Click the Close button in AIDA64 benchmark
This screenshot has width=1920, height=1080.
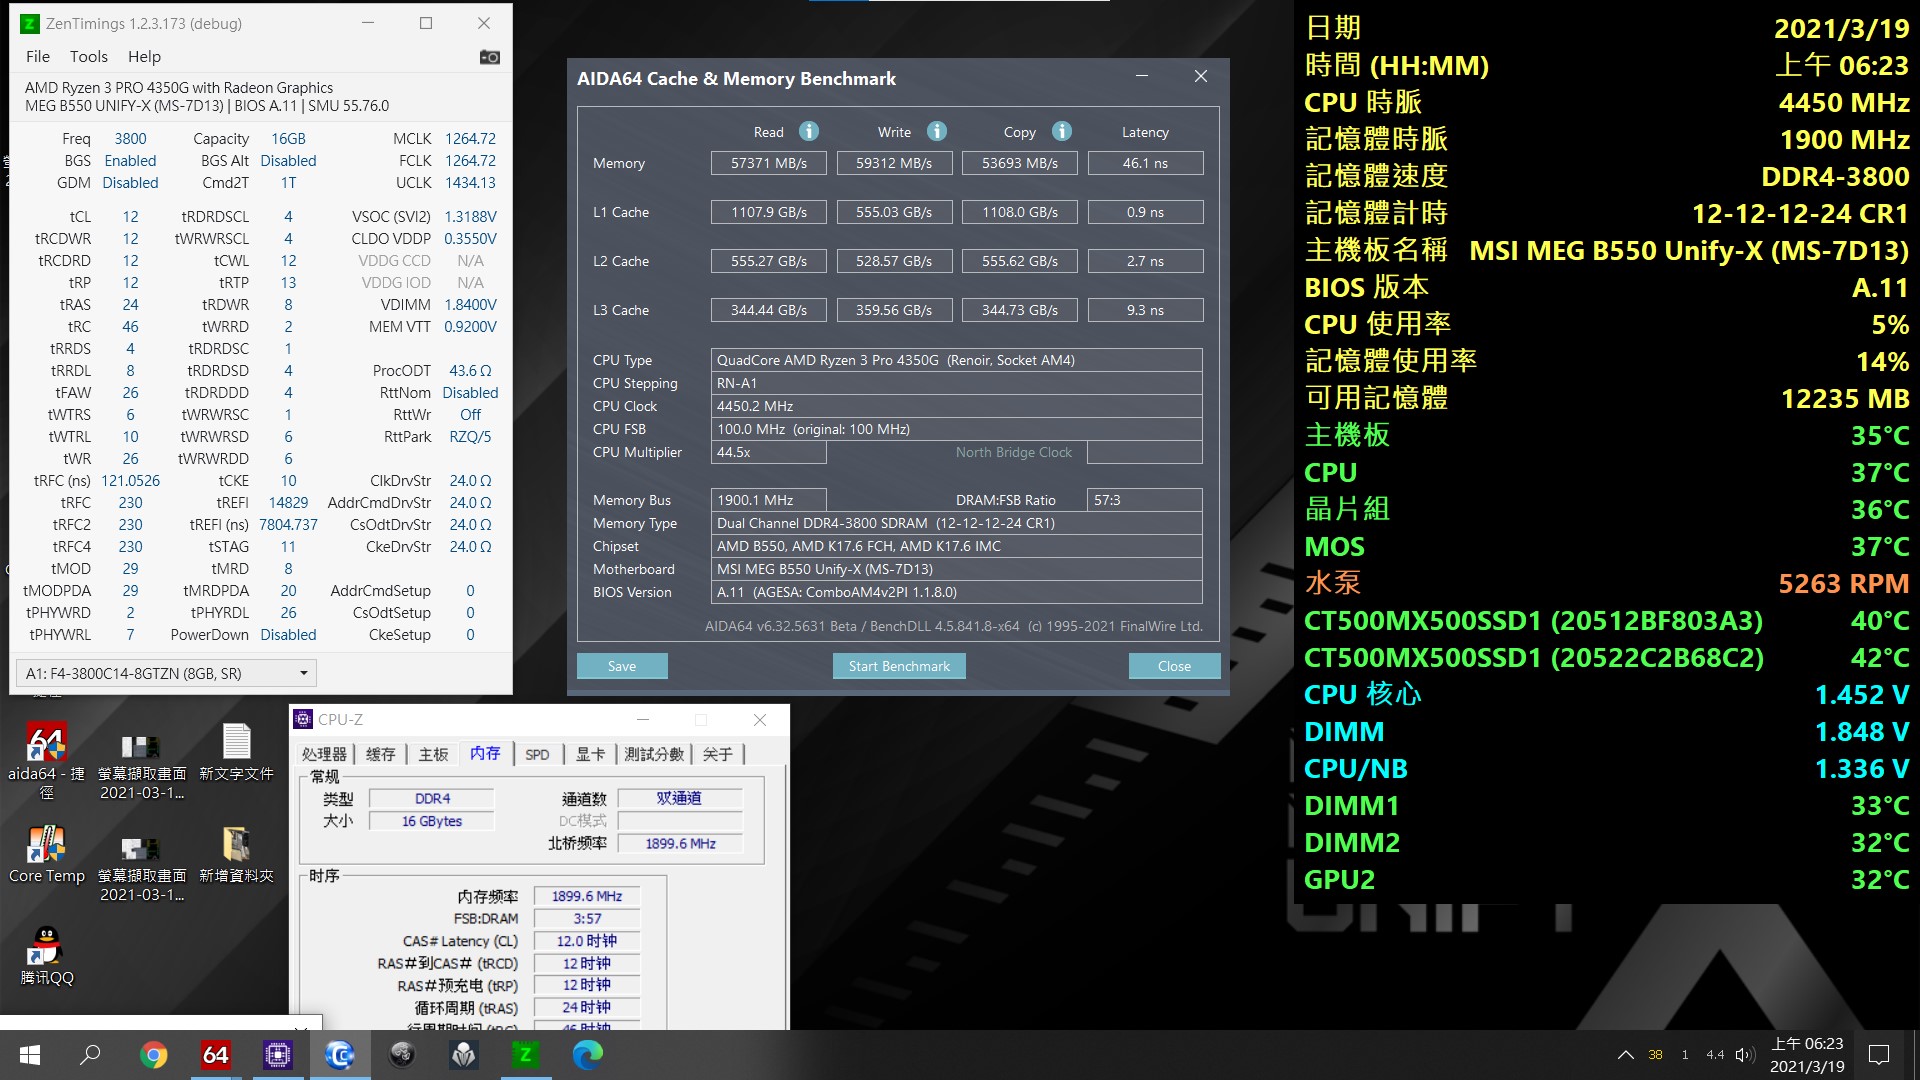pos(1174,666)
